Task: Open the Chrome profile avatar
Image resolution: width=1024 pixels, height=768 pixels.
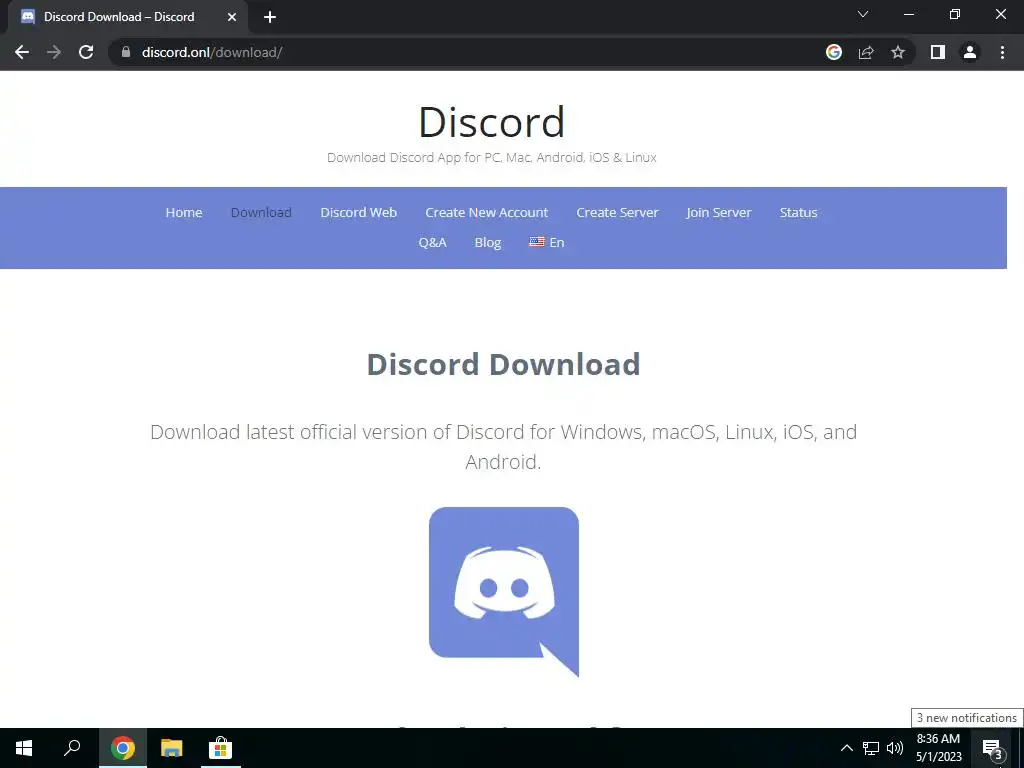Action: pyautogui.click(x=970, y=52)
